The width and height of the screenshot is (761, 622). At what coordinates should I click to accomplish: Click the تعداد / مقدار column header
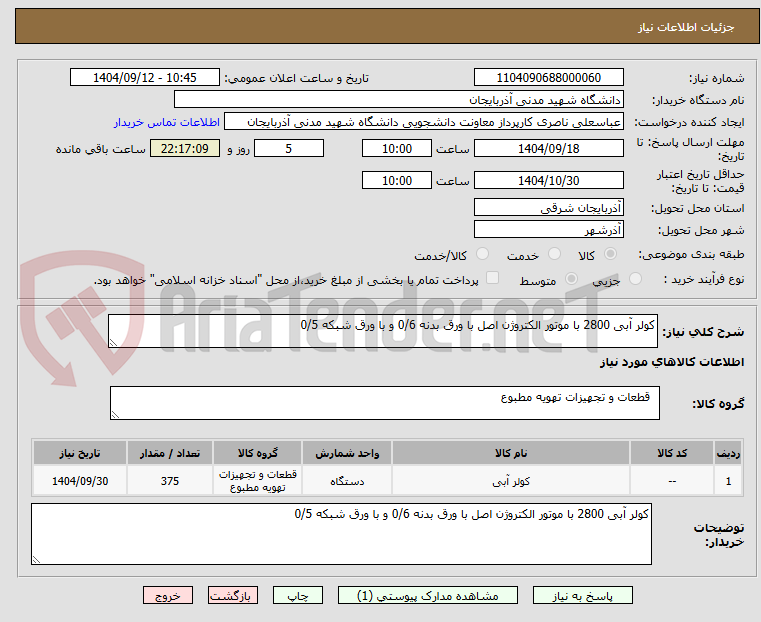tap(170, 453)
